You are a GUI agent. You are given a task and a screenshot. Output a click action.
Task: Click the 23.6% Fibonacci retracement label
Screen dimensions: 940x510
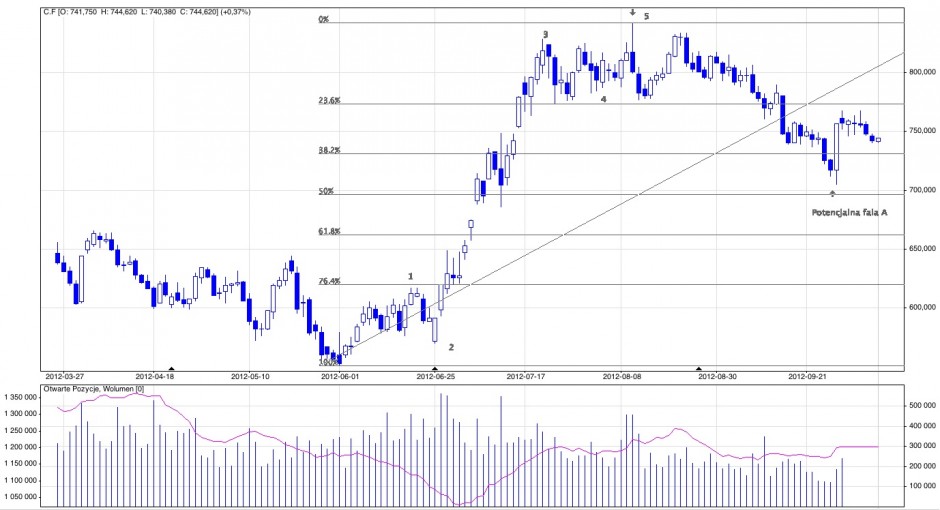coord(329,101)
